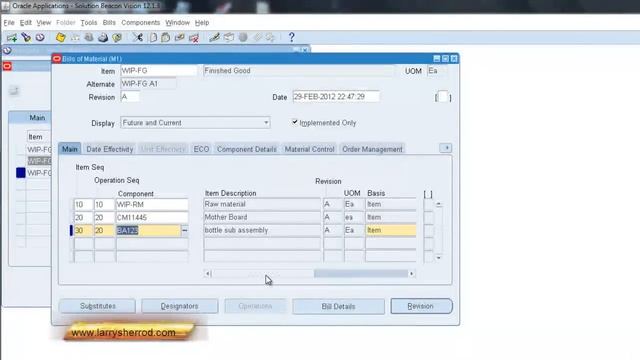Click component list vertical scroll up arrow
The height and width of the screenshot is (360, 640).
point(439,204)
